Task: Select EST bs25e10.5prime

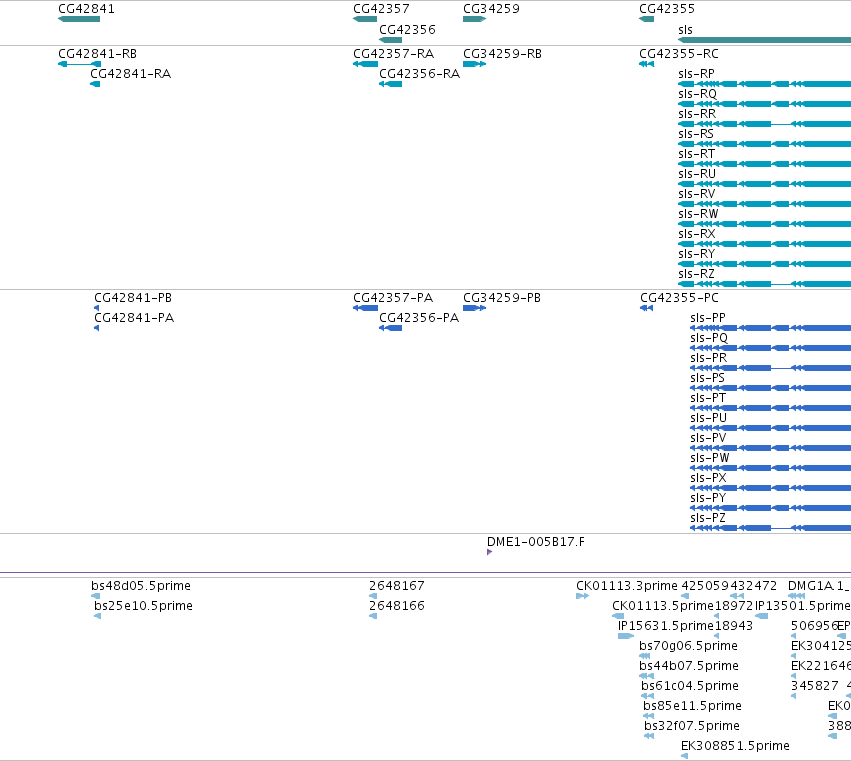Action: (x=98, y=616)
